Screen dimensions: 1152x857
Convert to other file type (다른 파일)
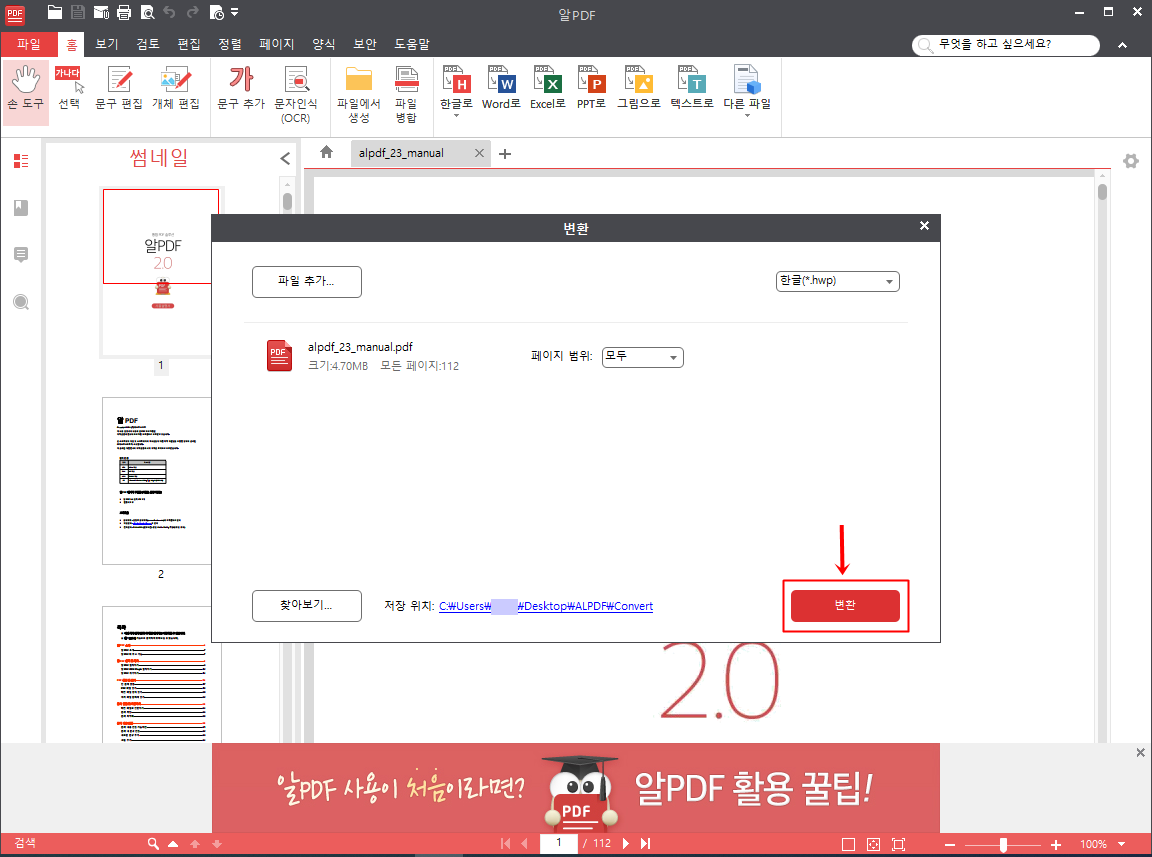tap(747, 87)
